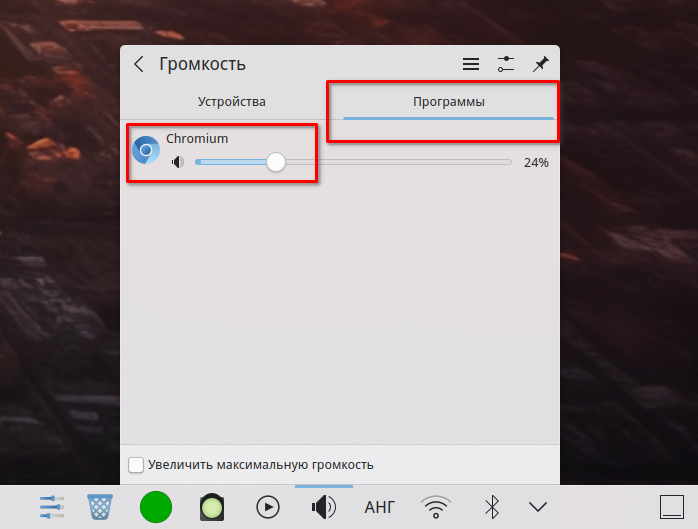
Task: Click the Chromium stream name label
Action: pos(197,139)
